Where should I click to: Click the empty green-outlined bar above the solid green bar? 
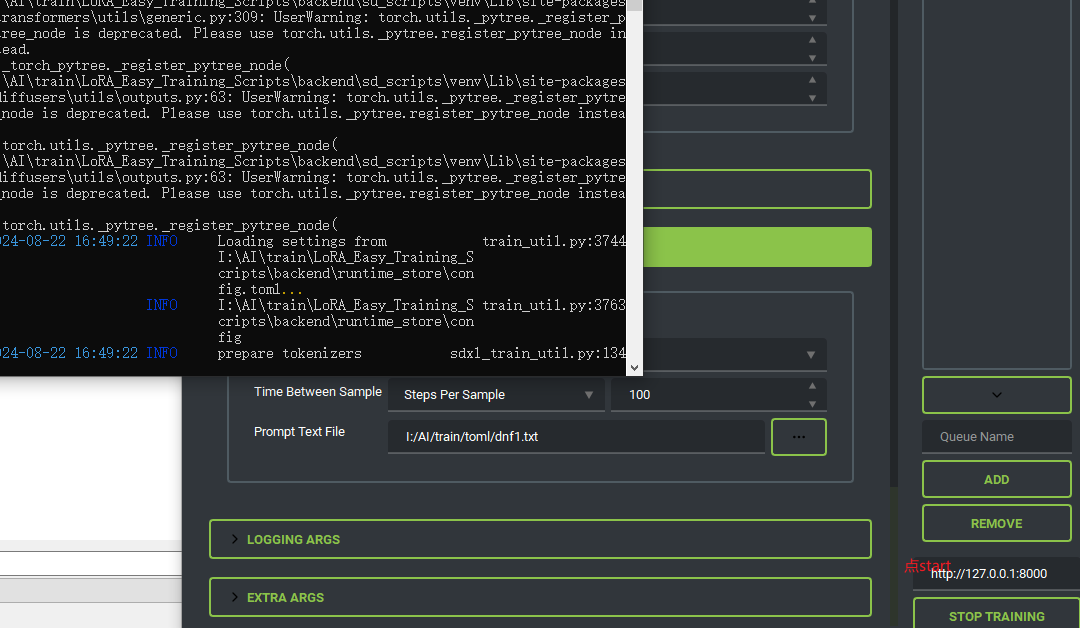click(750, 189)
